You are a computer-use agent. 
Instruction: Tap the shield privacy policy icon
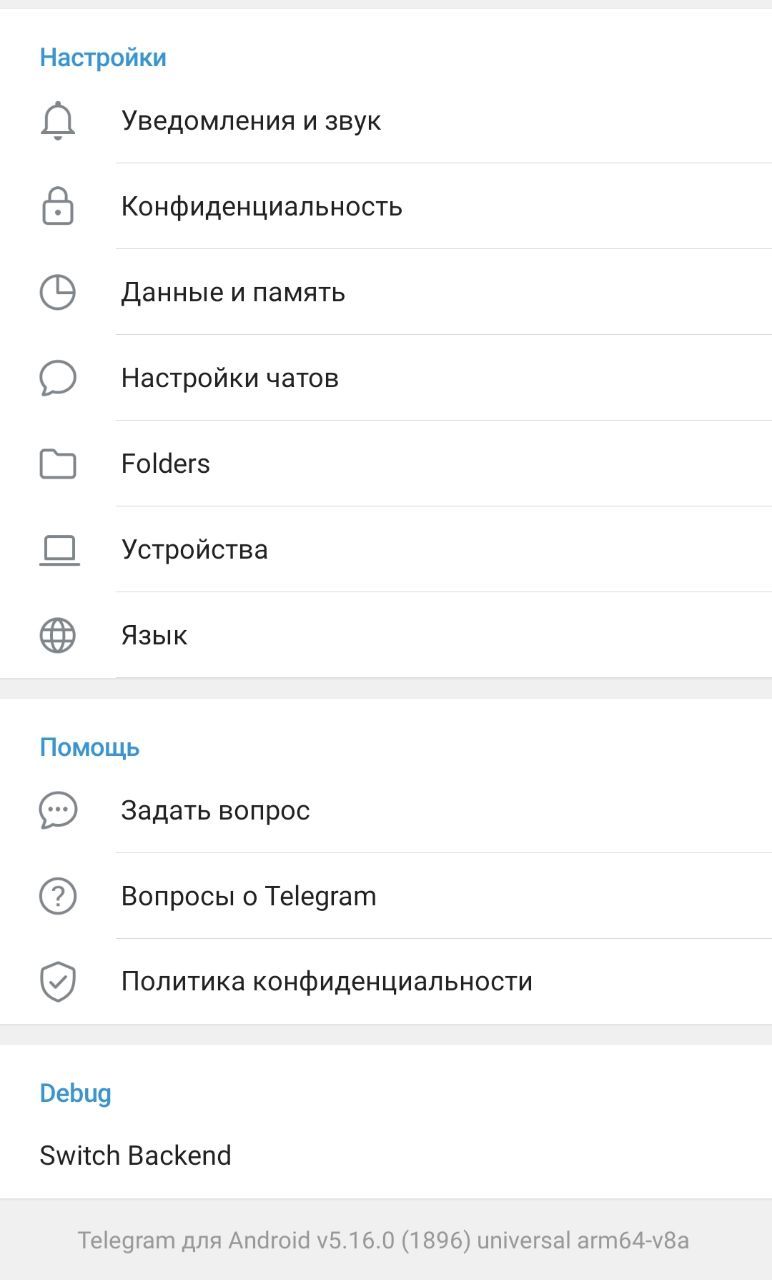[x=58, y=982]
